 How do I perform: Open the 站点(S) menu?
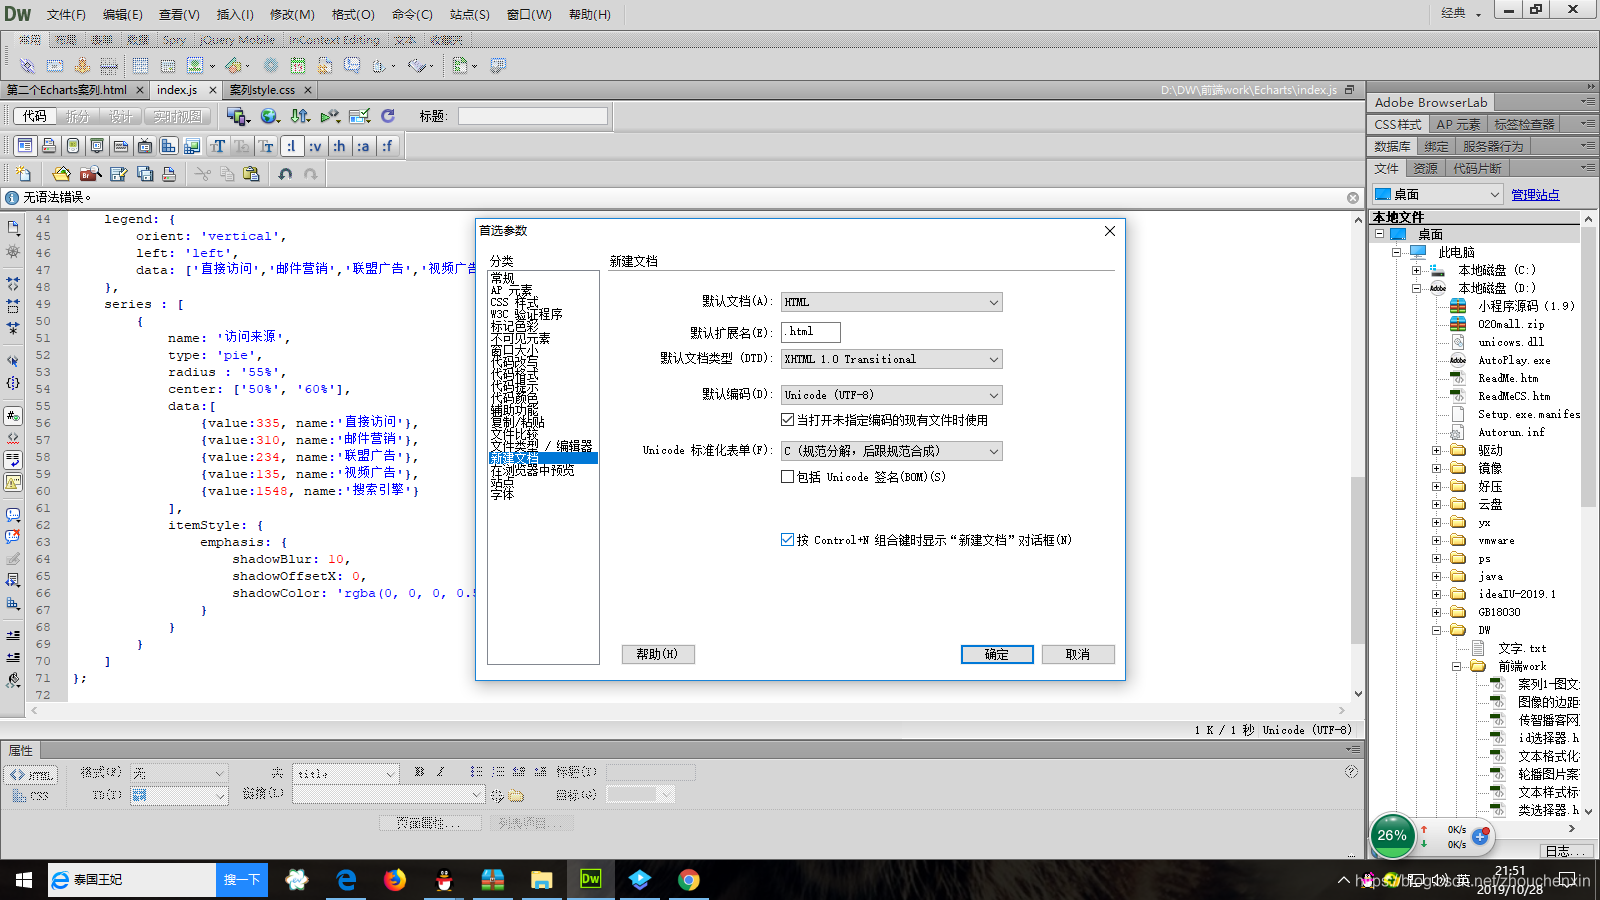(x=470, y=14)
